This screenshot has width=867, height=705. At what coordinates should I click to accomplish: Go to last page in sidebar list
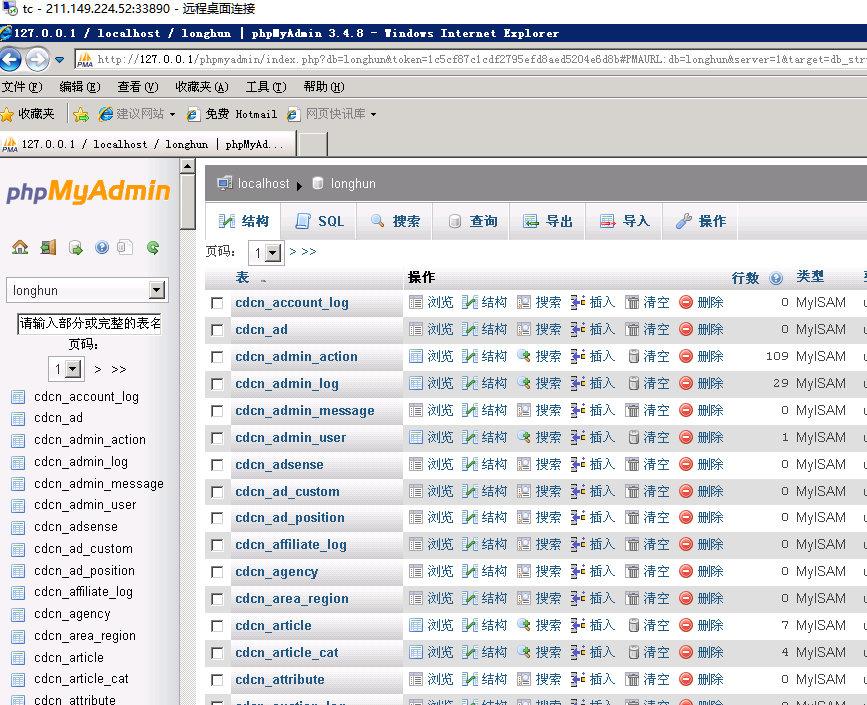(118, 369)
